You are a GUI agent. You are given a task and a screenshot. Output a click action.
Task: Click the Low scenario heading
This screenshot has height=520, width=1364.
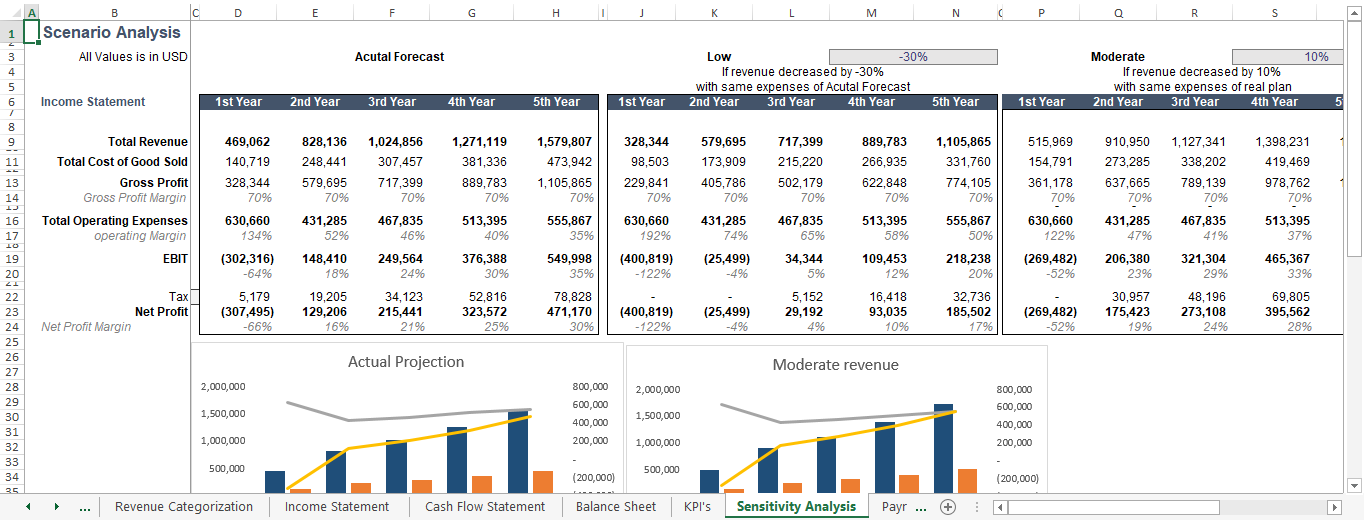[719, 57]
